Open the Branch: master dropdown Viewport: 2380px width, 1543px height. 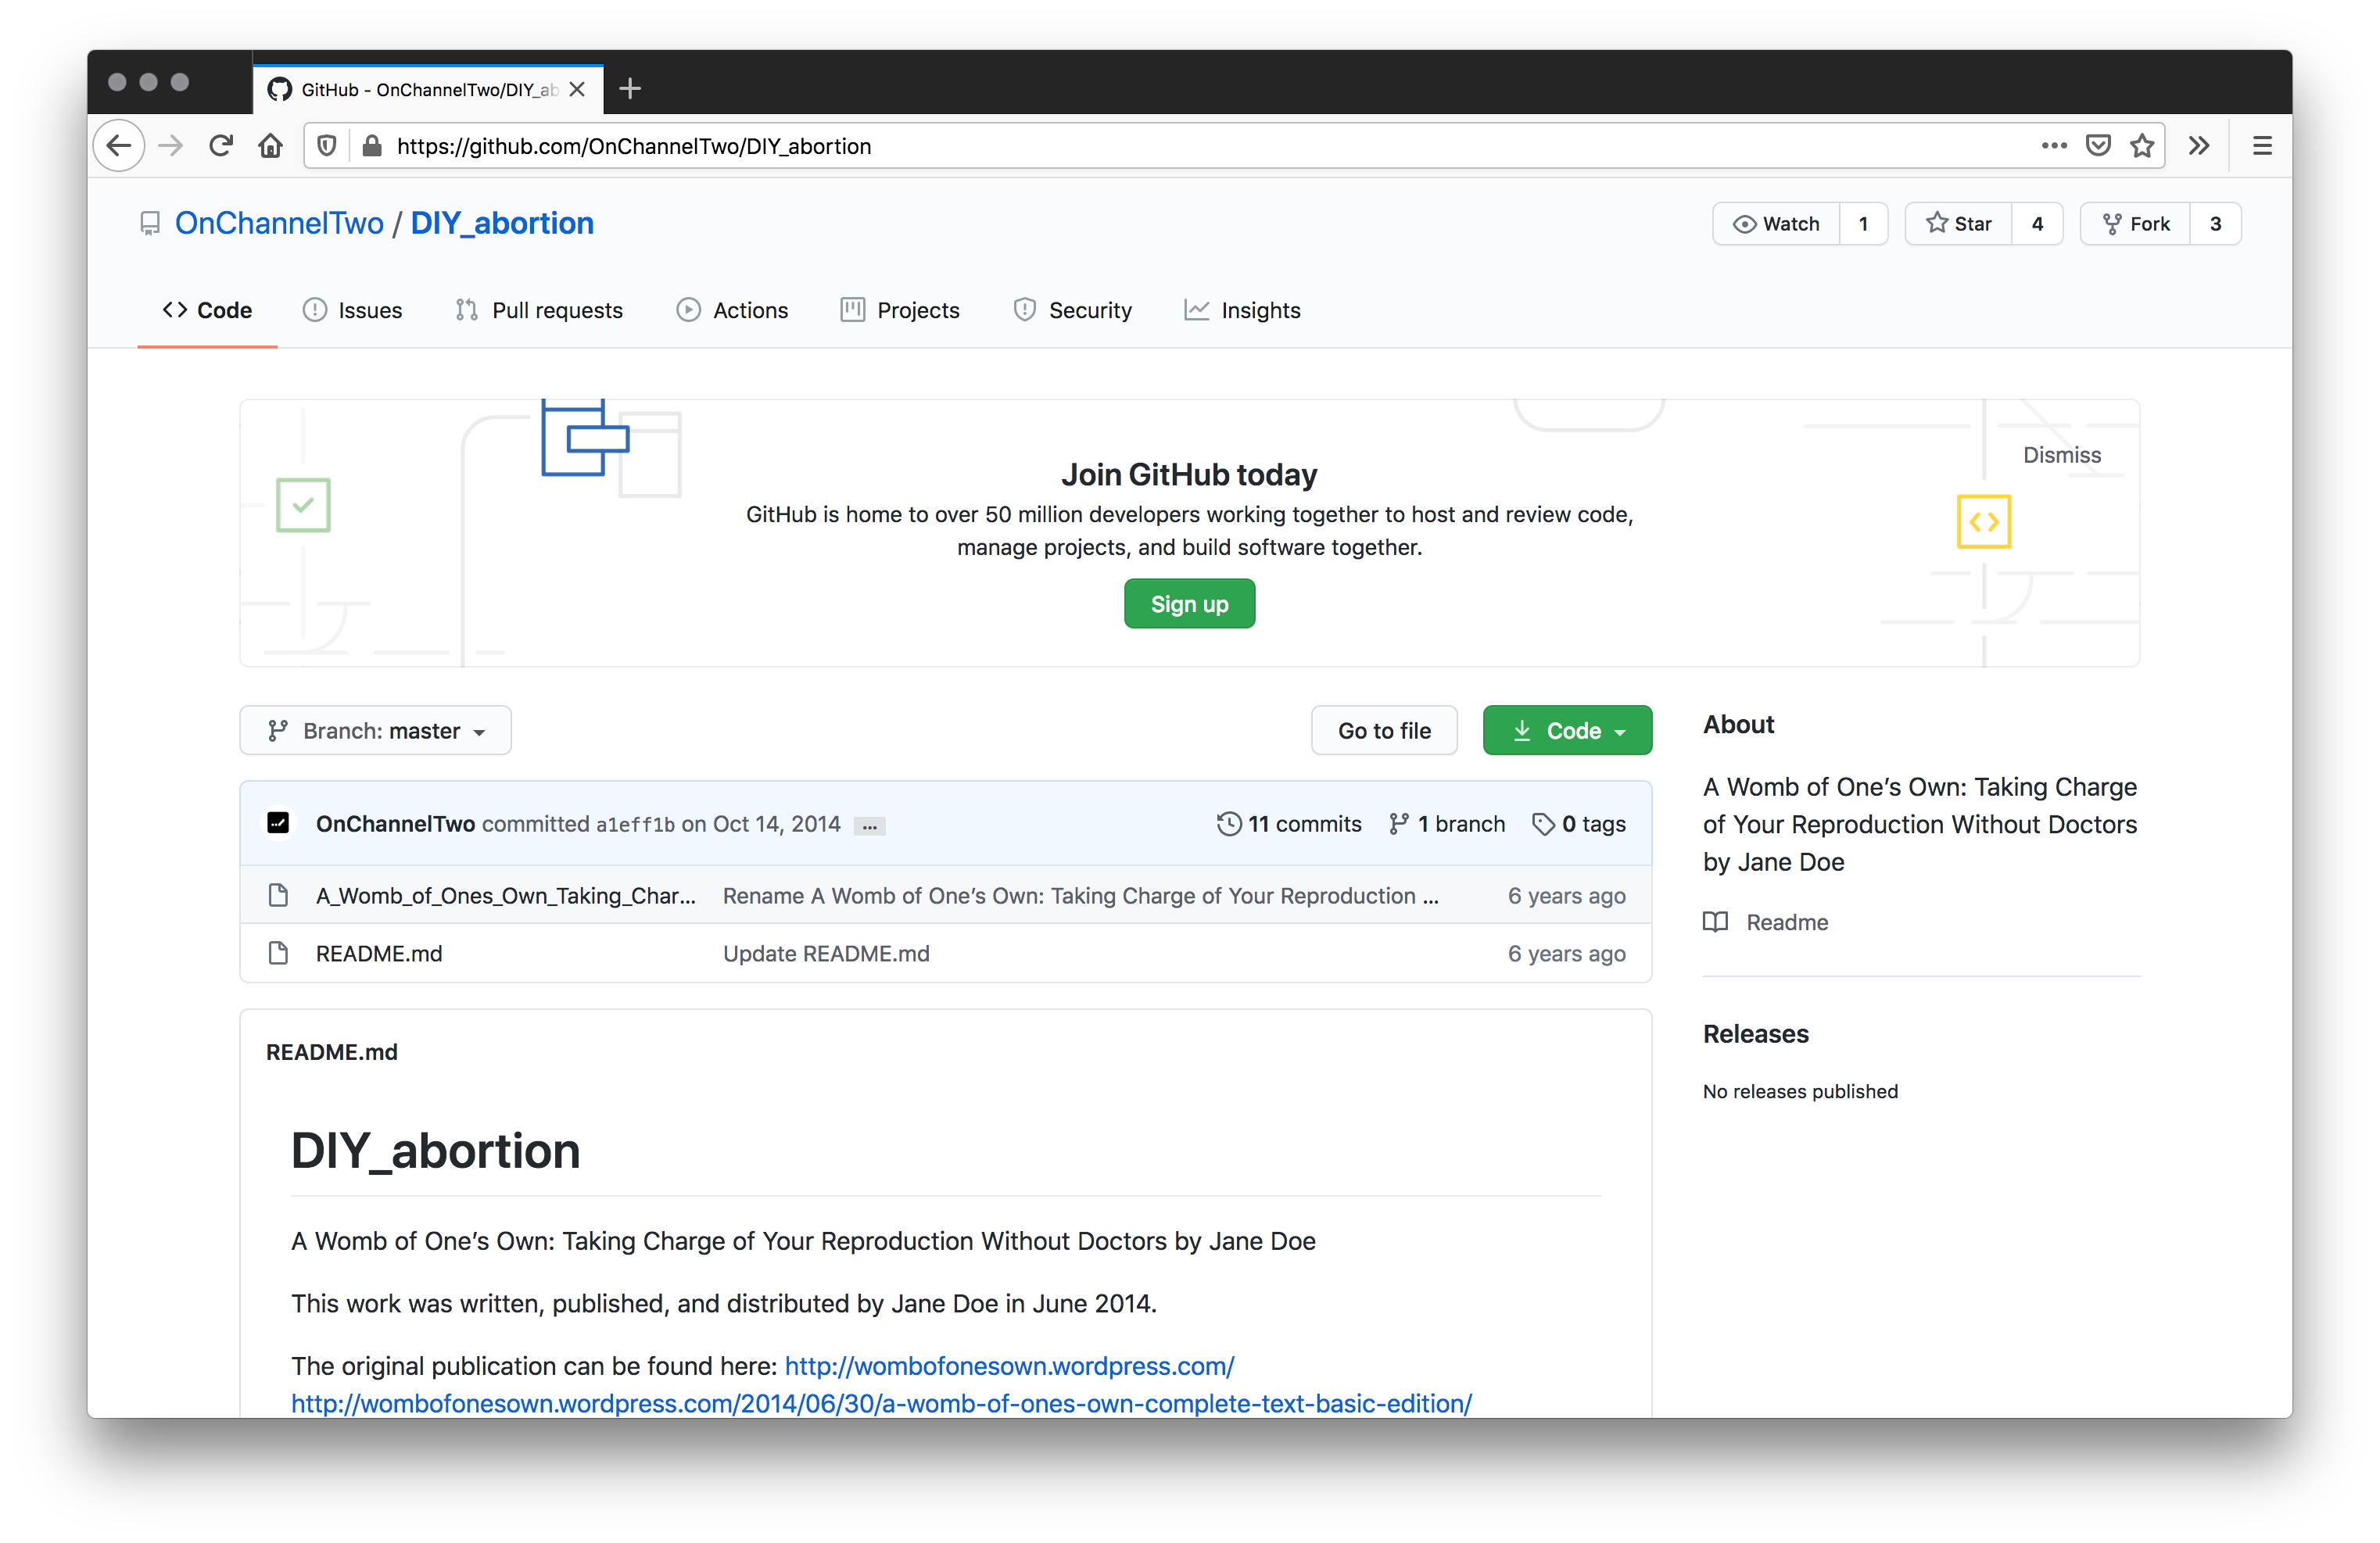point(375,731)
